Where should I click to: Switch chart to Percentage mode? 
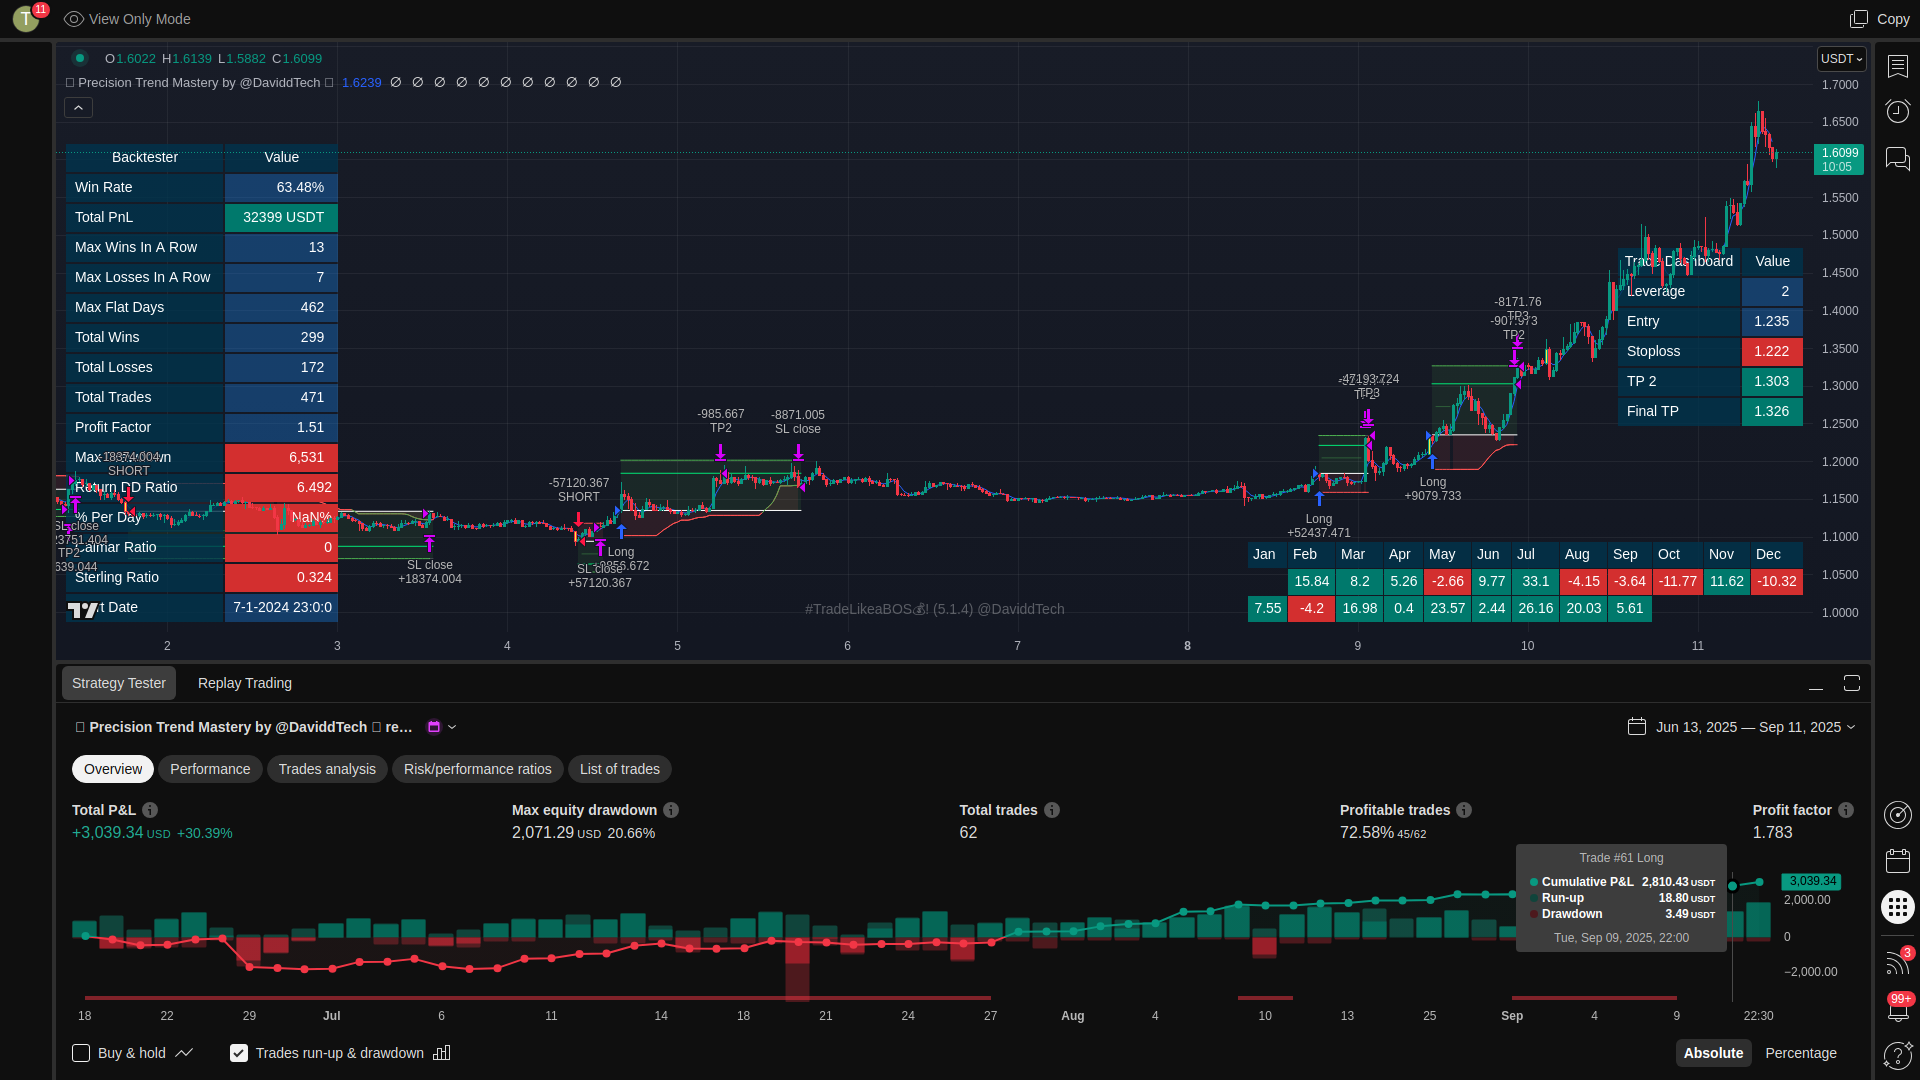point(1800,1053)
